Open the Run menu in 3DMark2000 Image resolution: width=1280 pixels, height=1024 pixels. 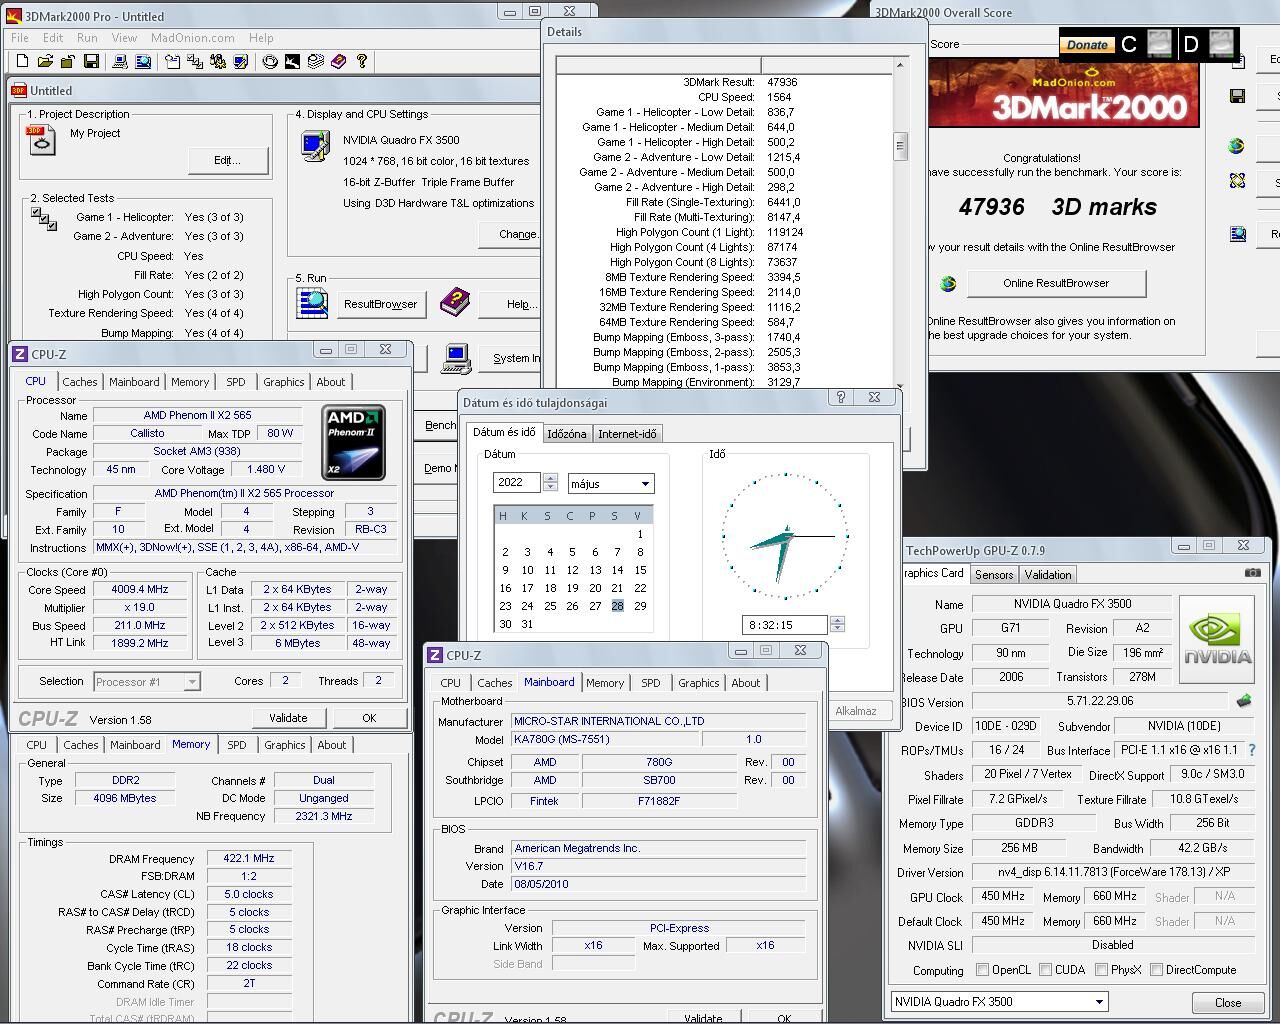click(87, 38)
